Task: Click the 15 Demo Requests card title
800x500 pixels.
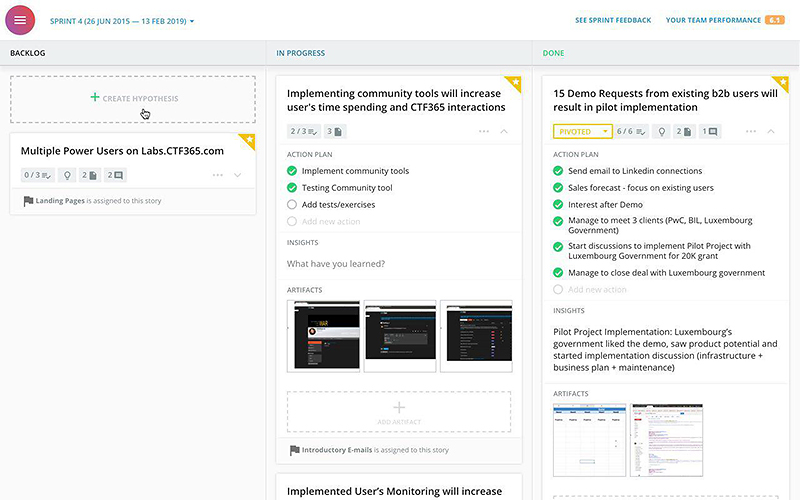Action: pyautogui.click(x=665, y=101)
